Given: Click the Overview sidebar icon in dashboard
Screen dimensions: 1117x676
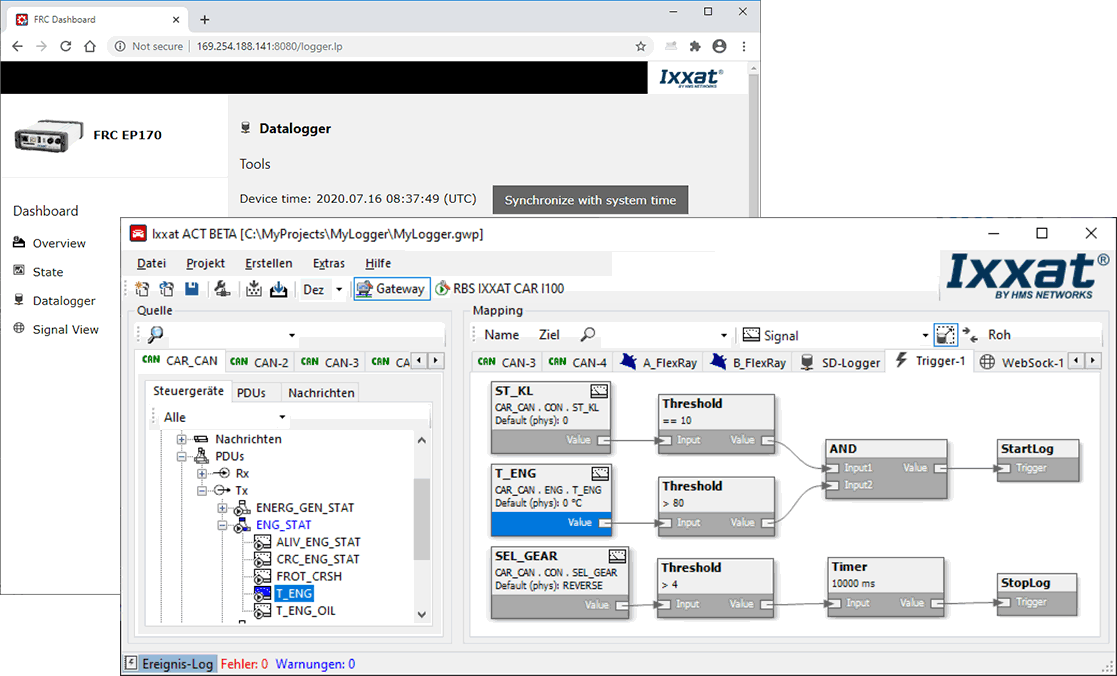Looking at the screenshot, I should click(x=19, y=243).
